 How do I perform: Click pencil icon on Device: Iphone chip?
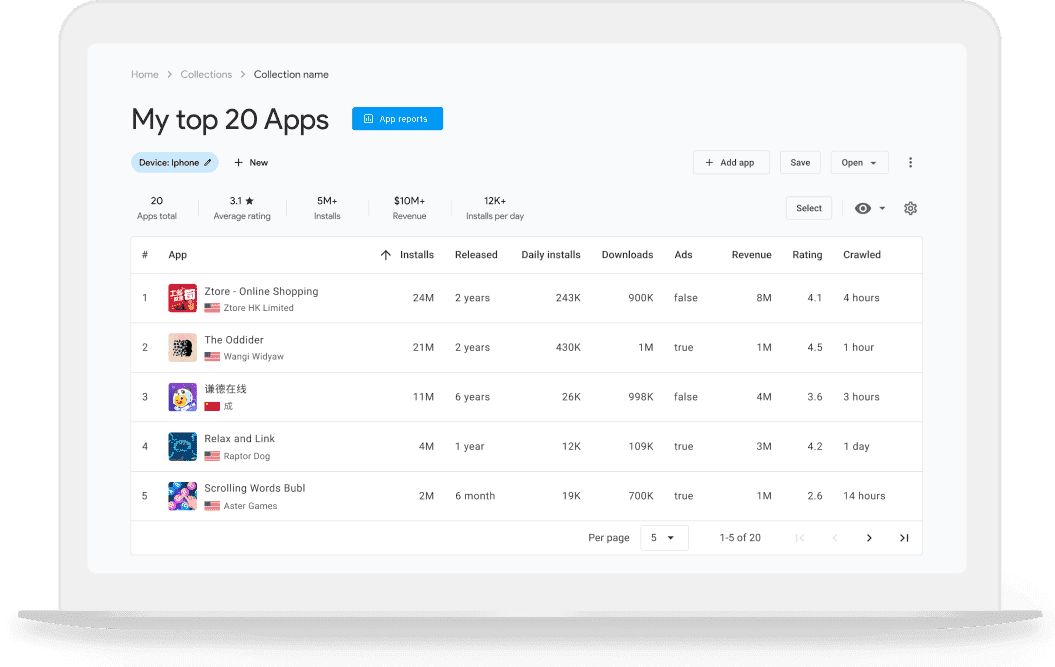[208, 163]
